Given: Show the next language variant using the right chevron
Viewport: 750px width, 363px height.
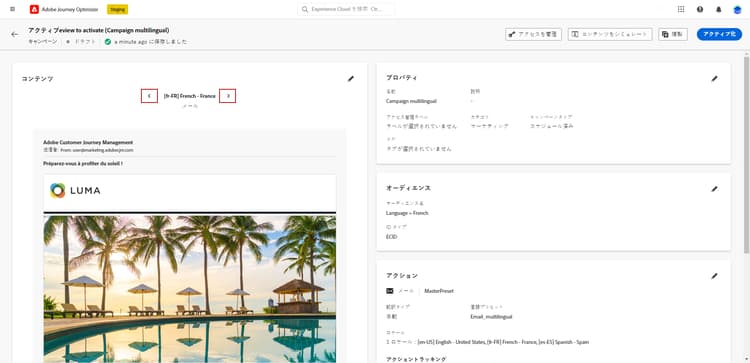Looking at the screenshot, I should click(228, 96).
